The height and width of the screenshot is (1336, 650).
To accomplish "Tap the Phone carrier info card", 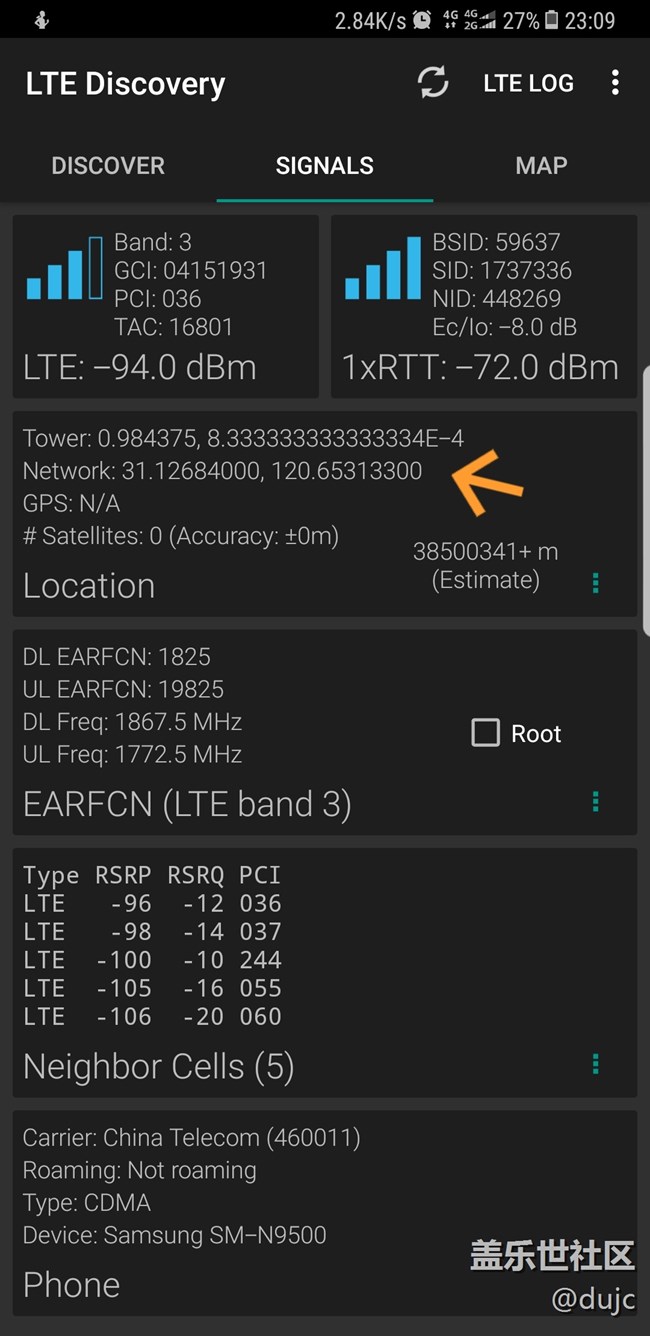I will pyautogui.click(x=325, y=1212).
